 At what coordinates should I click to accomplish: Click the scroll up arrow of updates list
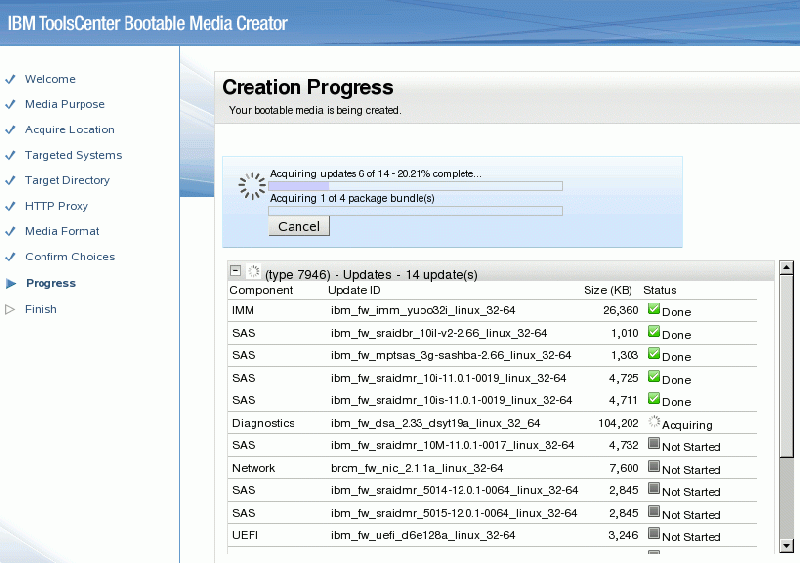(786, 268)
